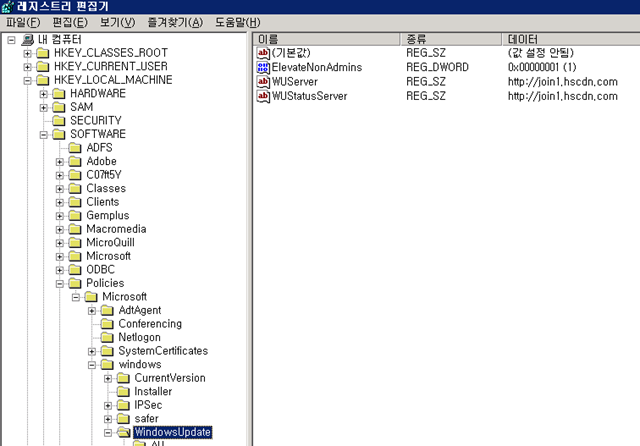Select the WUServer value name
The height and width of the screenshot is (446, 640).
(x=295, y=82)
